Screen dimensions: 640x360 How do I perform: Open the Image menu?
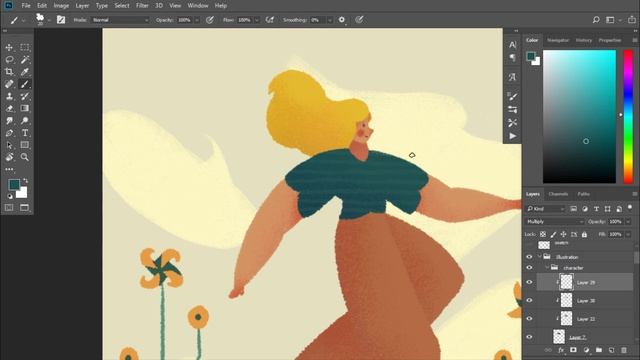tap(61, 6)
